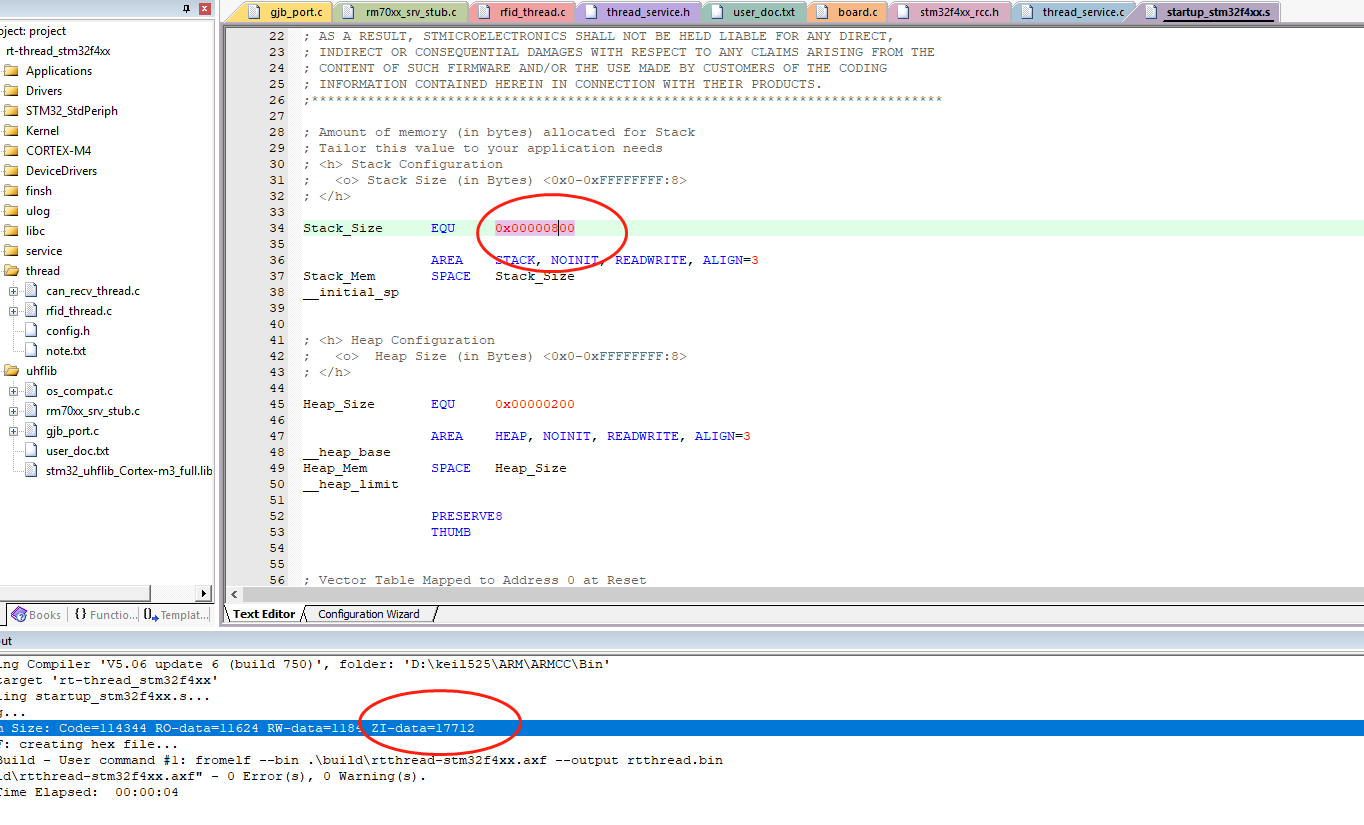
Task: Switch to thread_service.c tab
Action: 1073,12
